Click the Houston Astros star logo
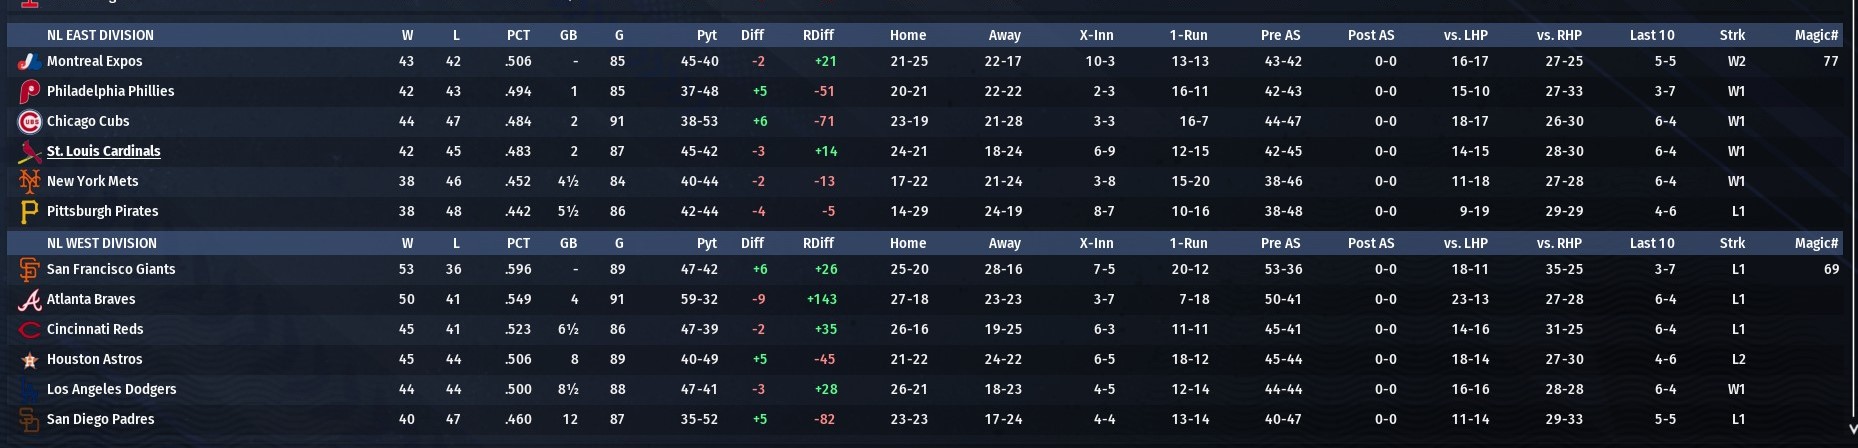This screenshot has height=448, width=1858. pos(29,360)
